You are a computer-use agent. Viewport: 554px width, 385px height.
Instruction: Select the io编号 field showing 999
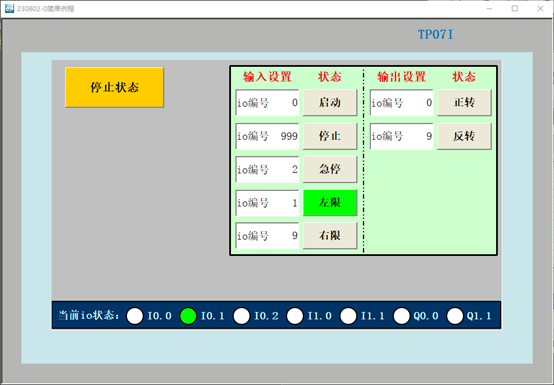267,136
